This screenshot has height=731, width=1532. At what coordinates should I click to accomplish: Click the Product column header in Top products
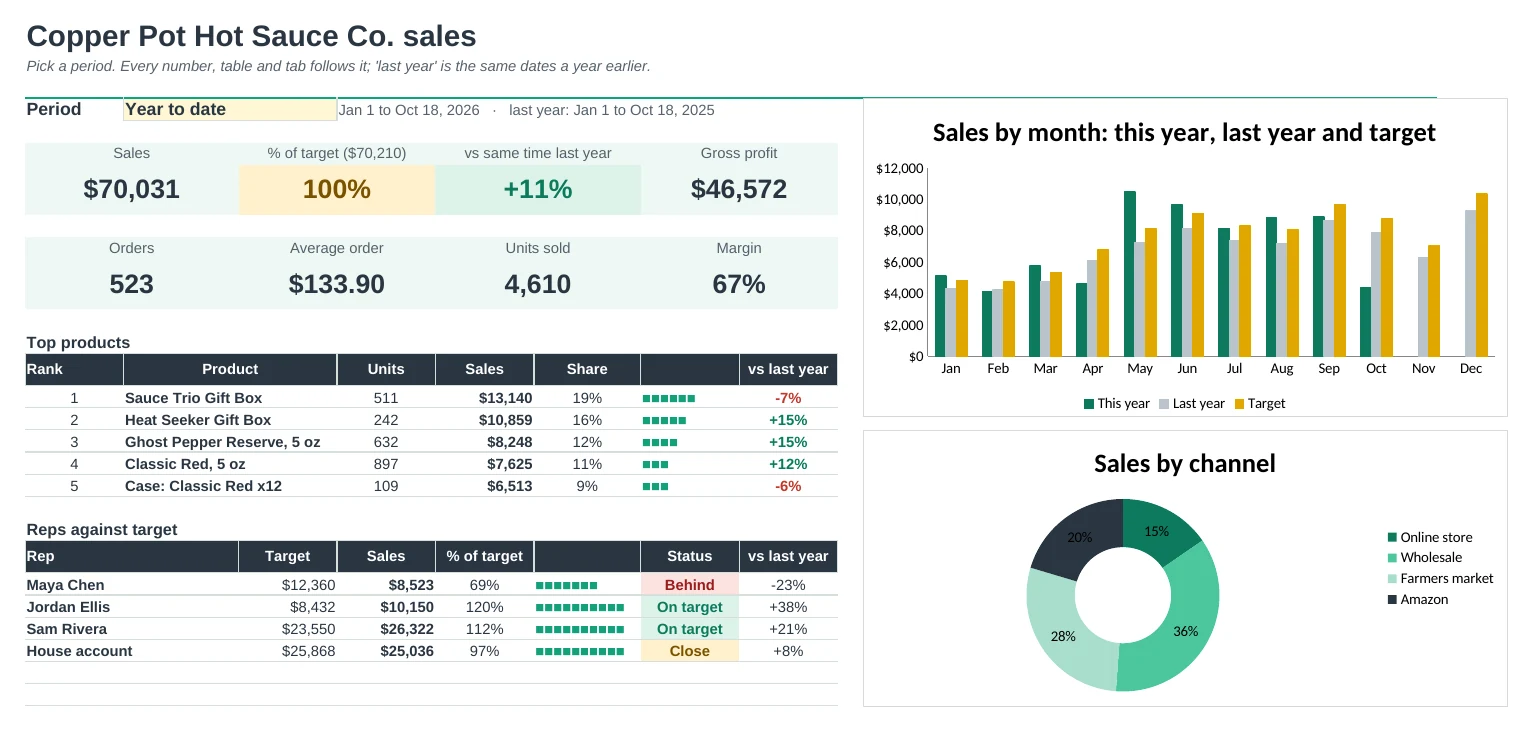pos(230,369)
